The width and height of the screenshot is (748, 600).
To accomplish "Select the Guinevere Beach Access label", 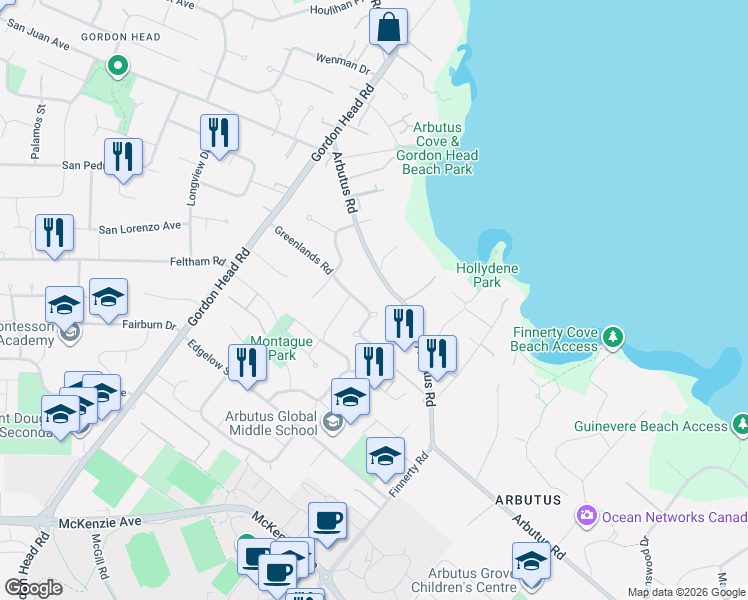I will [x=651, y=426].
